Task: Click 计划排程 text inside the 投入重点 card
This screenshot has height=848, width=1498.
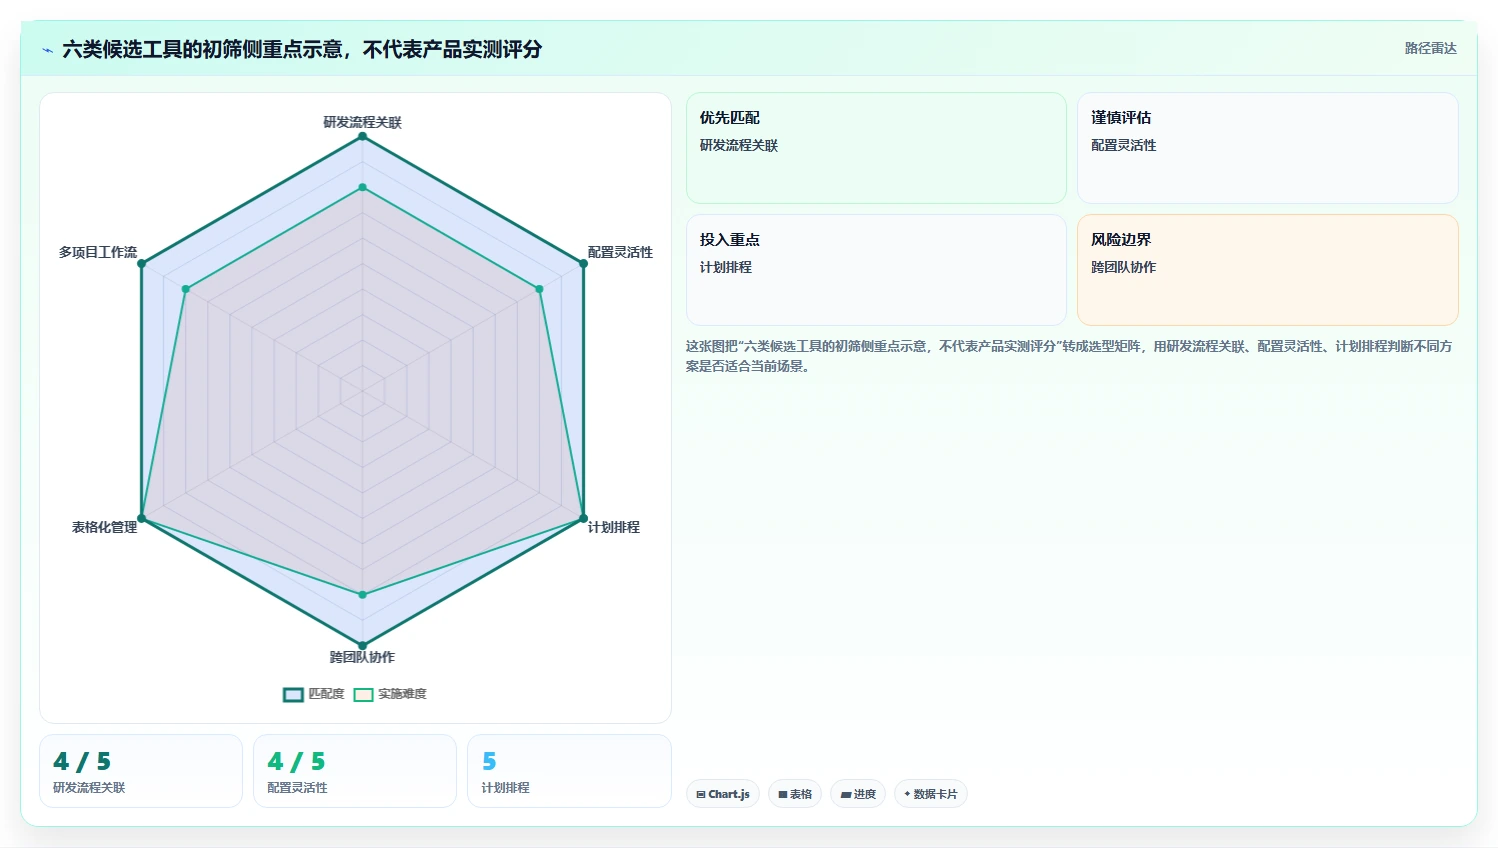Action: click(726, 267)
